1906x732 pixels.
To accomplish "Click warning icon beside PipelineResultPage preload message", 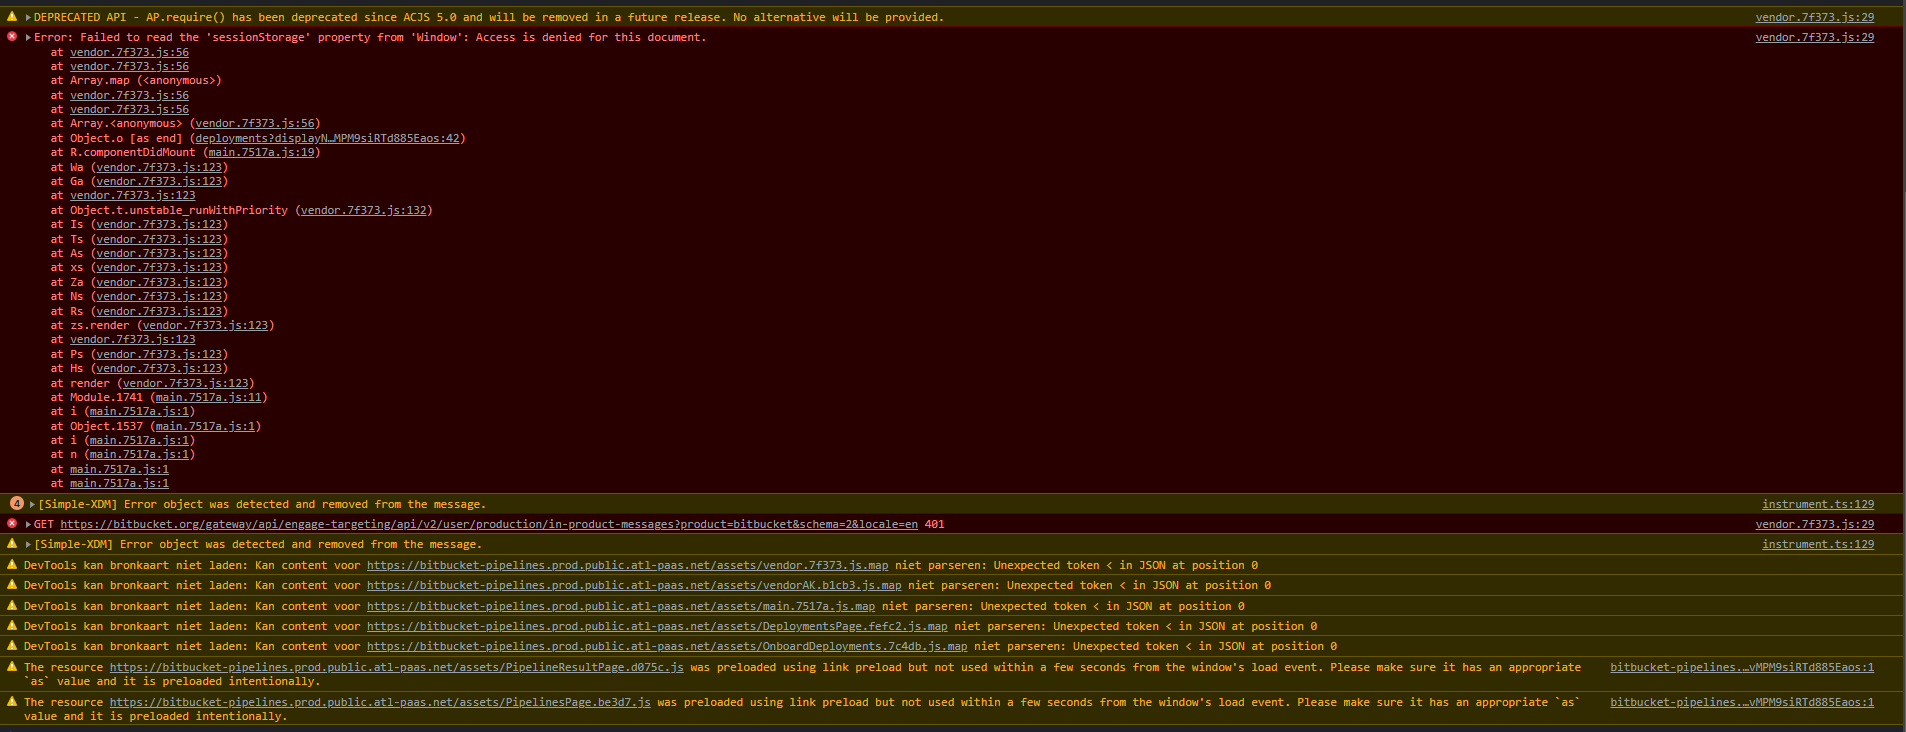I will (12, 667).
